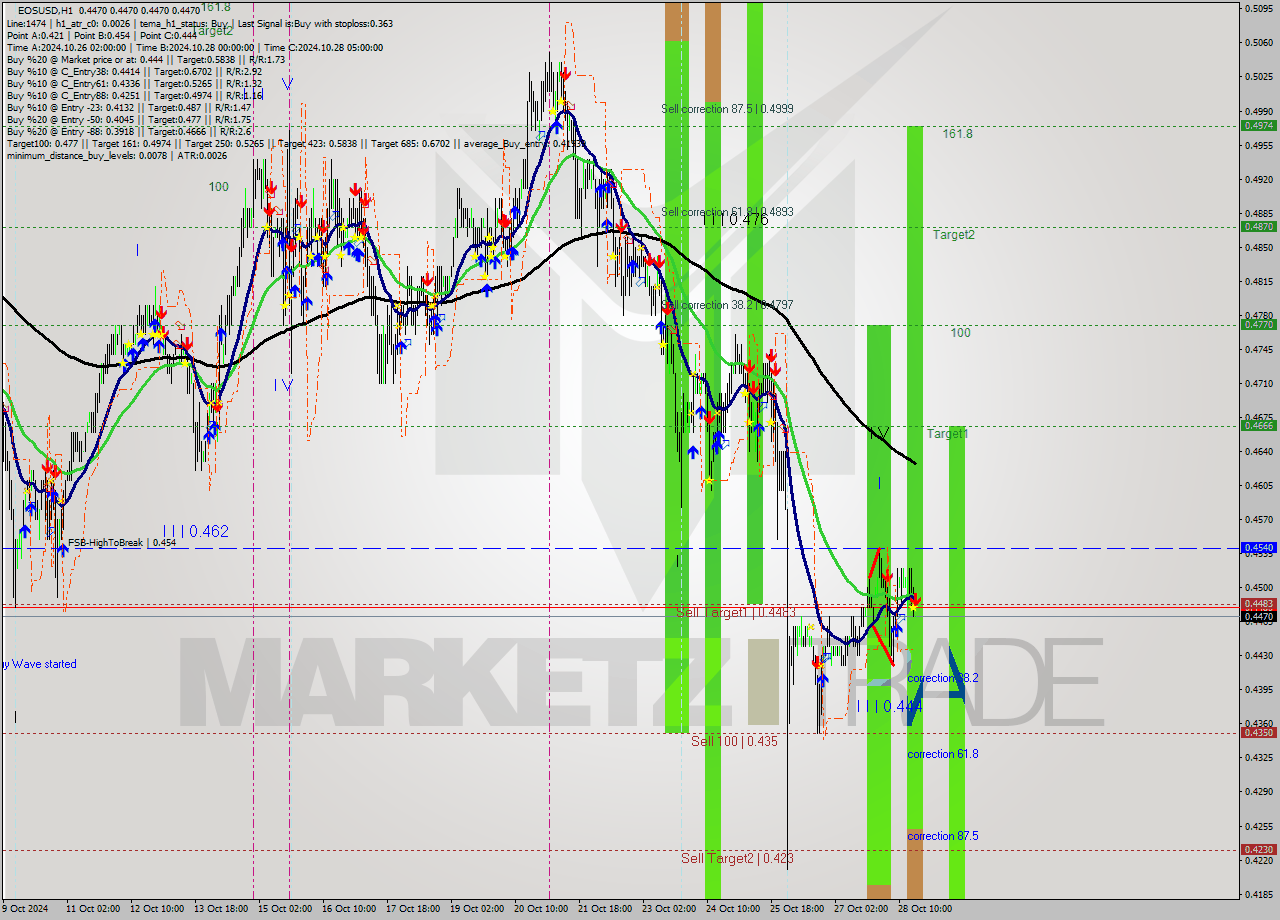Click the 0.5095 price axis value
The height and width of the screenshot is (920, 1280).
(x=1257, y=8)
